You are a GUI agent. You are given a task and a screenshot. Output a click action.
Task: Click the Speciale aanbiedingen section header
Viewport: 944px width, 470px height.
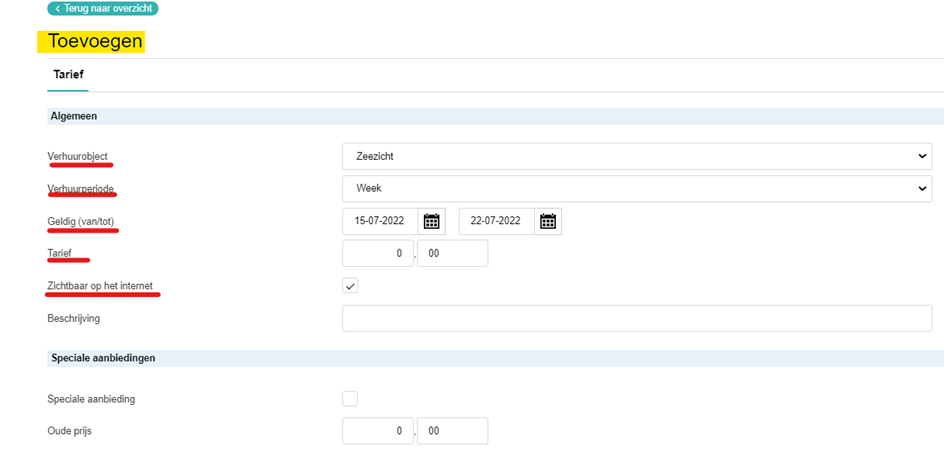point(495,358)
